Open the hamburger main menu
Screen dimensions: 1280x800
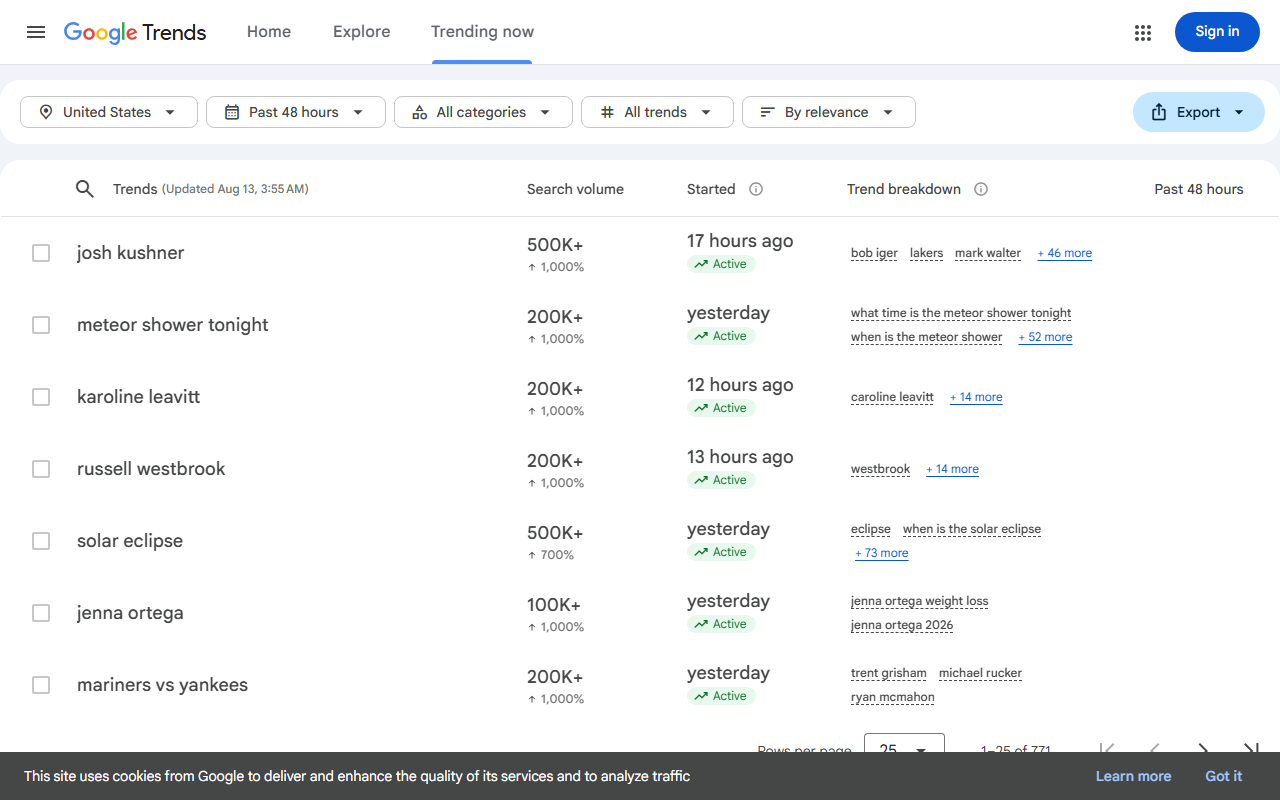coord(36,32)
